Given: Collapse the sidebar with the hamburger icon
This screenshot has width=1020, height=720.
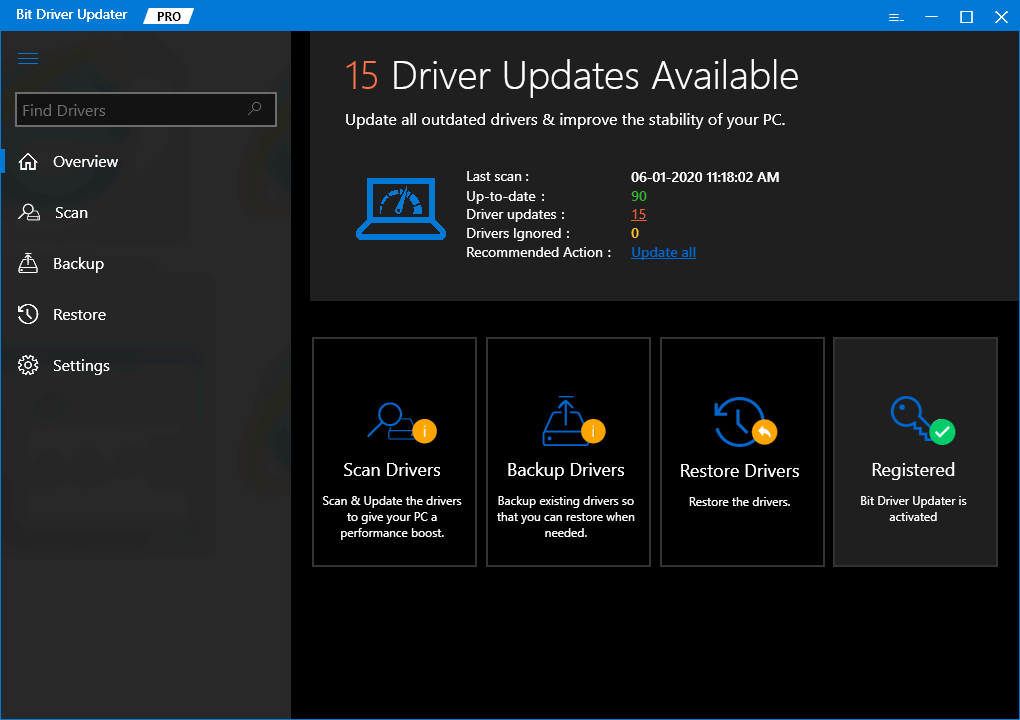Looking at the screenshot, I should coord(28,58).
